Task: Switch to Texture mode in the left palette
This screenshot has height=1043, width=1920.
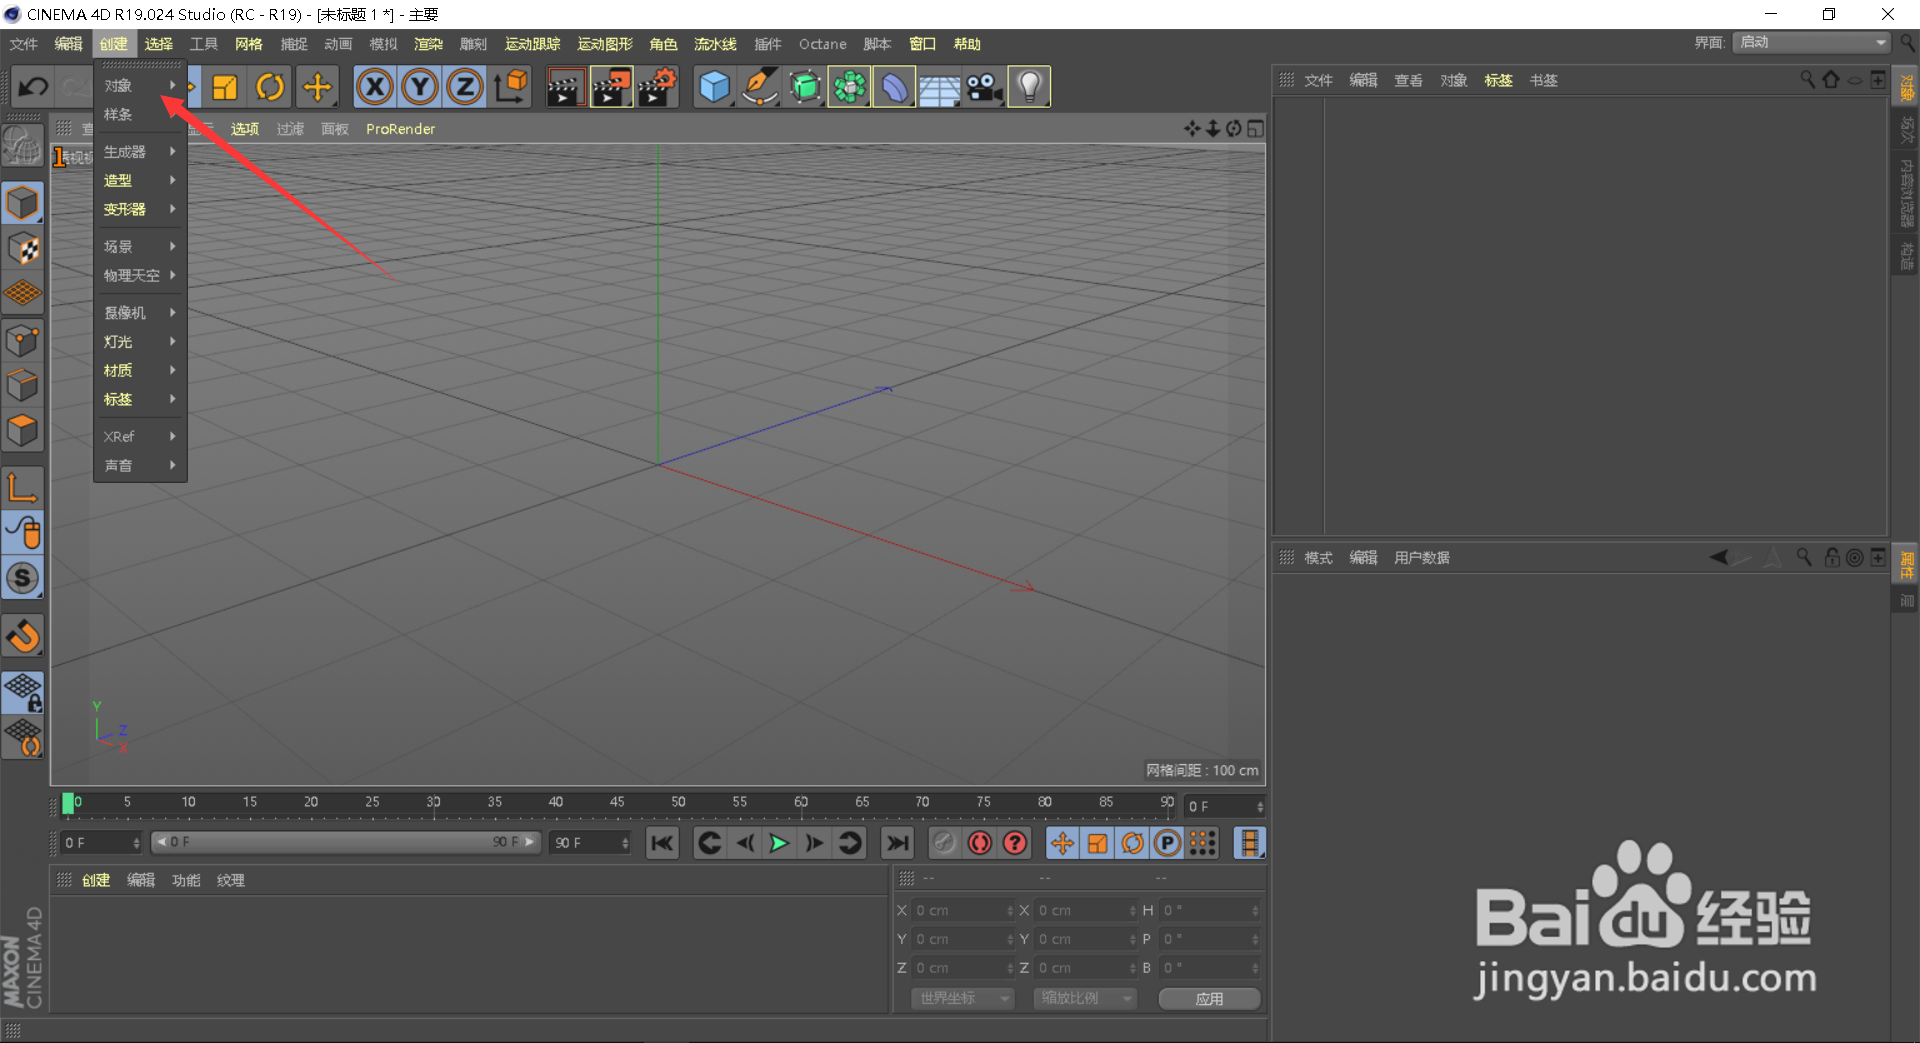Action: point(23,248)
